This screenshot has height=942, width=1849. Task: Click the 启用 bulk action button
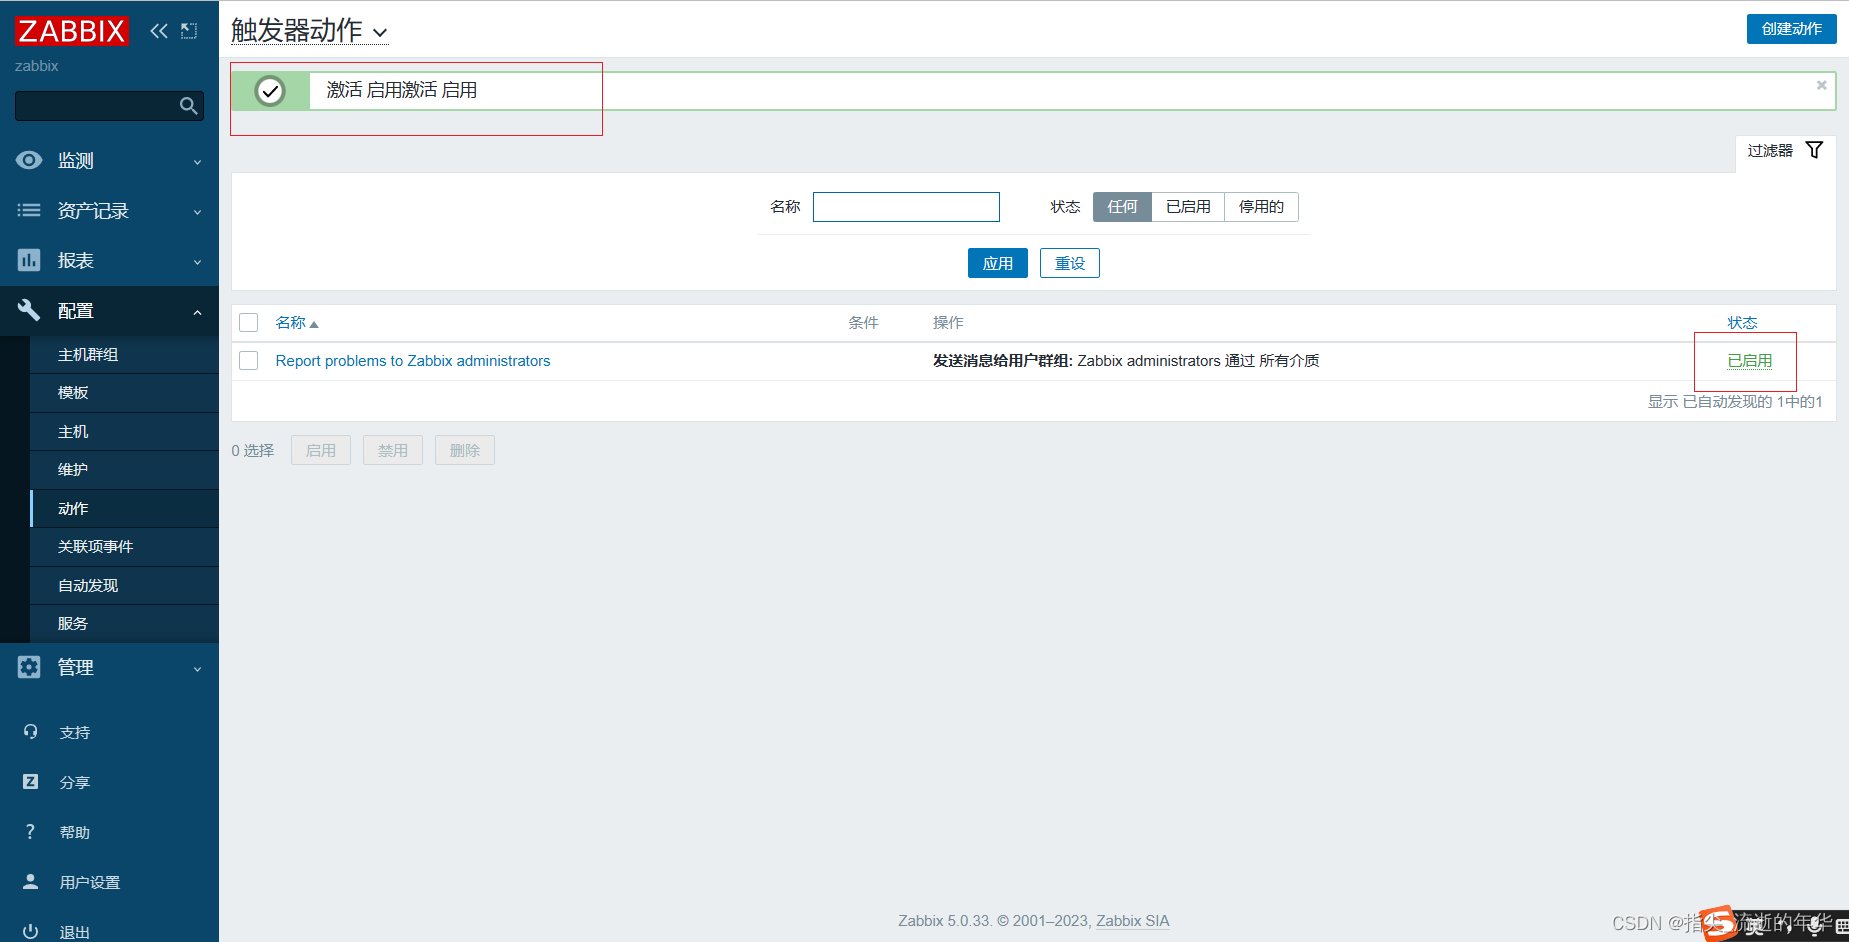(x=320, y=450)
